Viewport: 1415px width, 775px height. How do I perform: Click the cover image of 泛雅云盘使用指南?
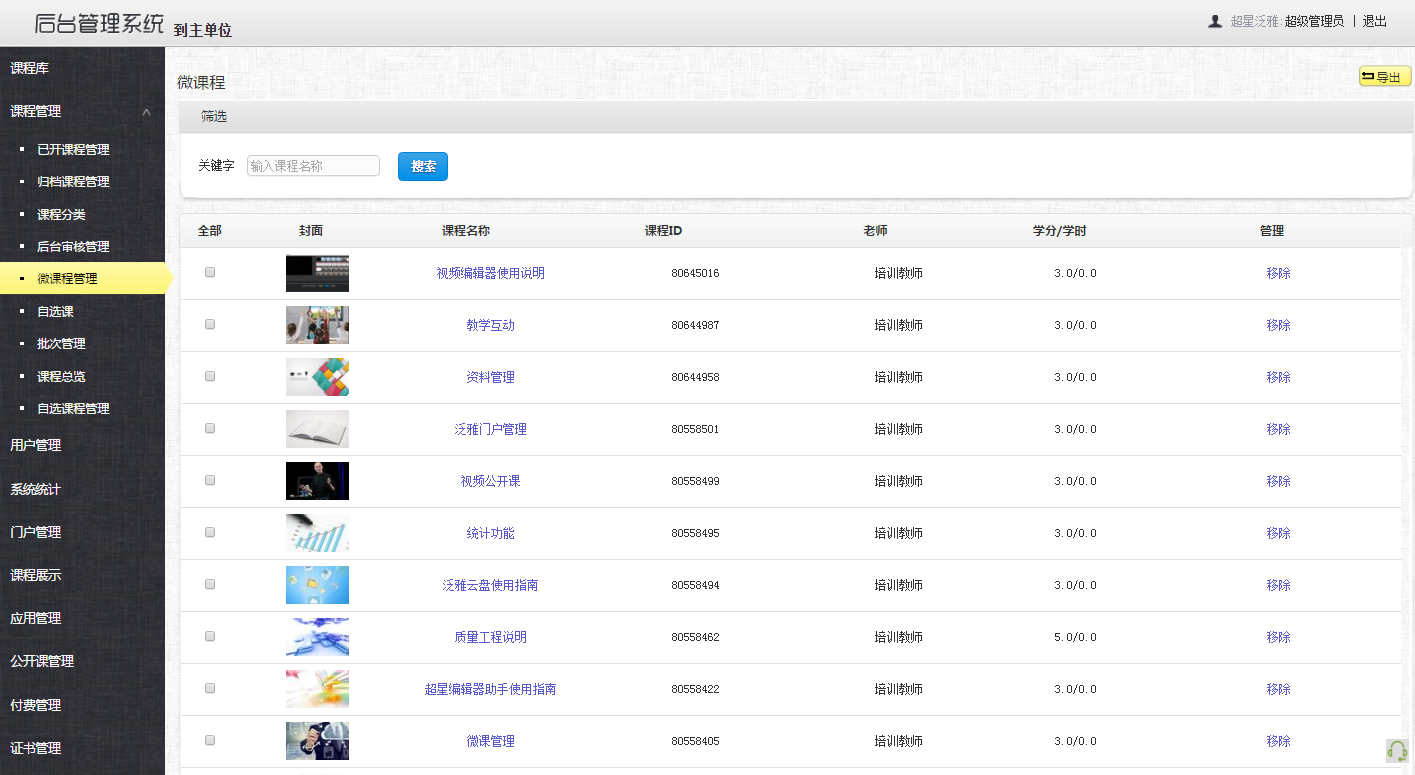coord(317,584)
